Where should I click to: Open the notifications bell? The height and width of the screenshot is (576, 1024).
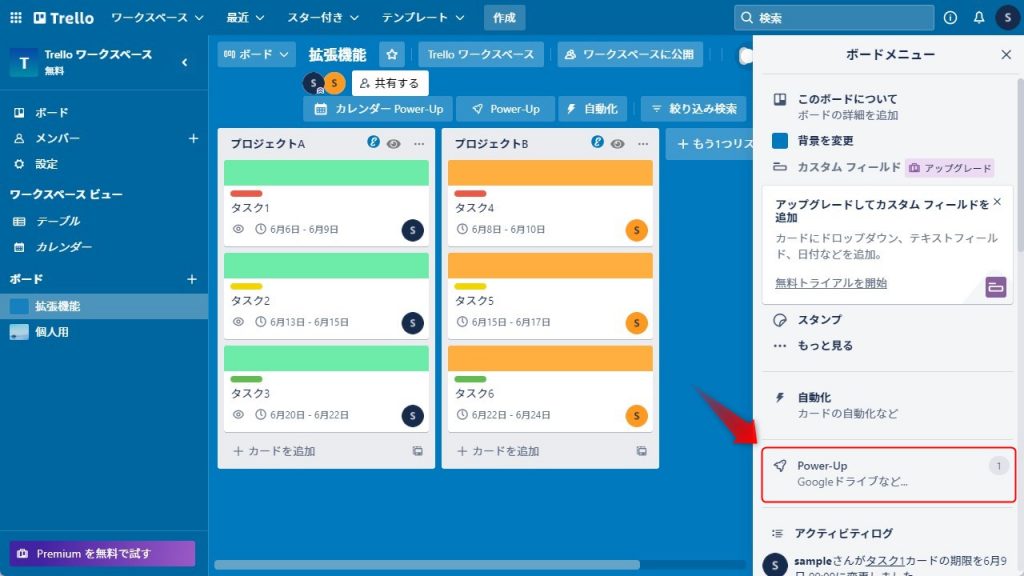click(978, 18)
